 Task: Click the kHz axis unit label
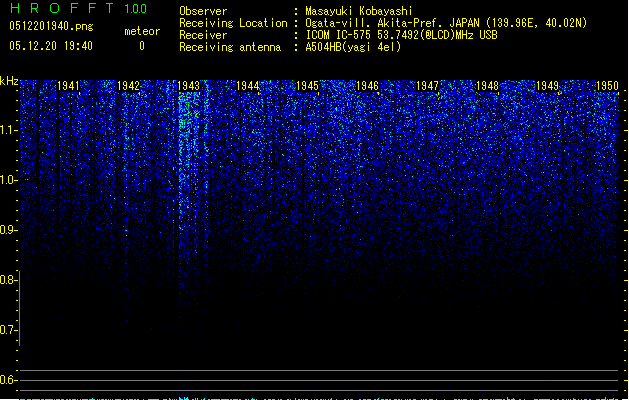coord(9,81)
